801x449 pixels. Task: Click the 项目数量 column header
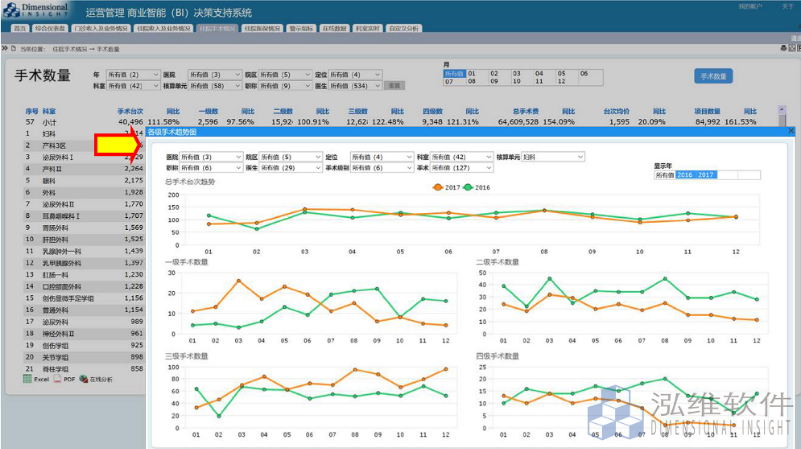pyautogui.click(x=707, y=111)
